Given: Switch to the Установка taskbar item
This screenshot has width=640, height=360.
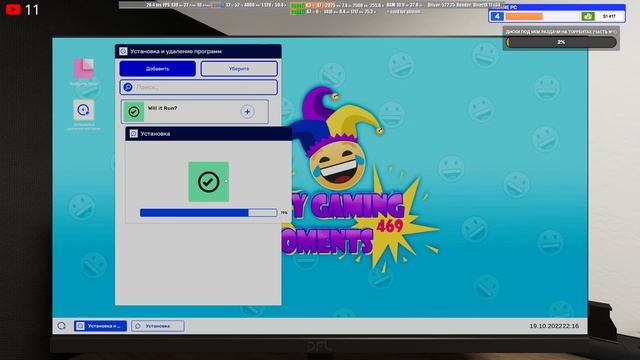Looking at the screenshot, I should (x=158, y=326).
